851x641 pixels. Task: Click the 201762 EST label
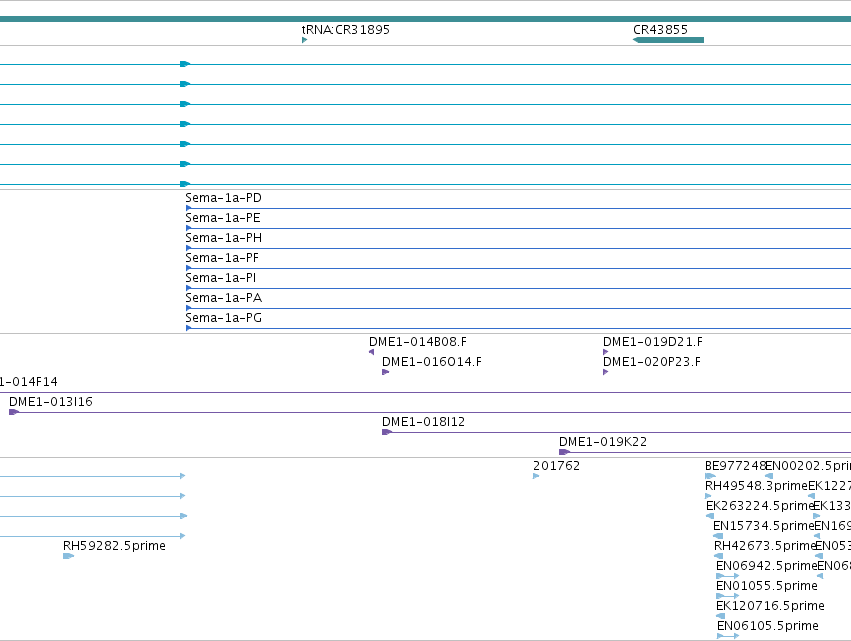pos(556,466)
